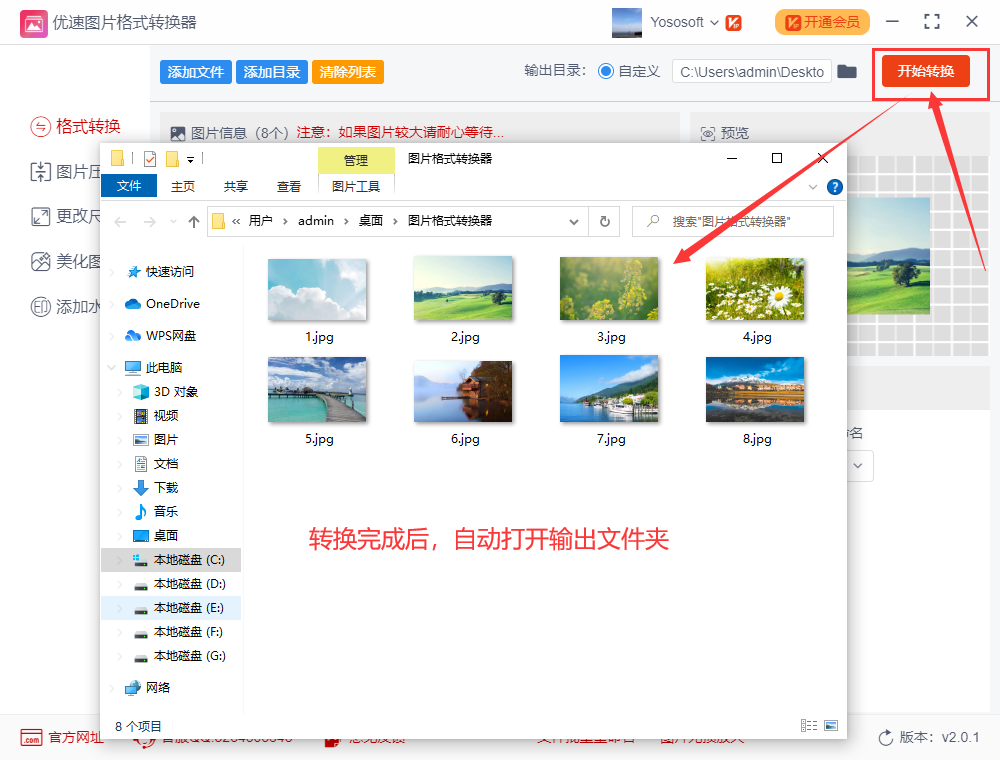Open the 4.jpg image thumbnail
This screenshot has height=760, width=1000.
pyautogui.click(x=755, y=289)
